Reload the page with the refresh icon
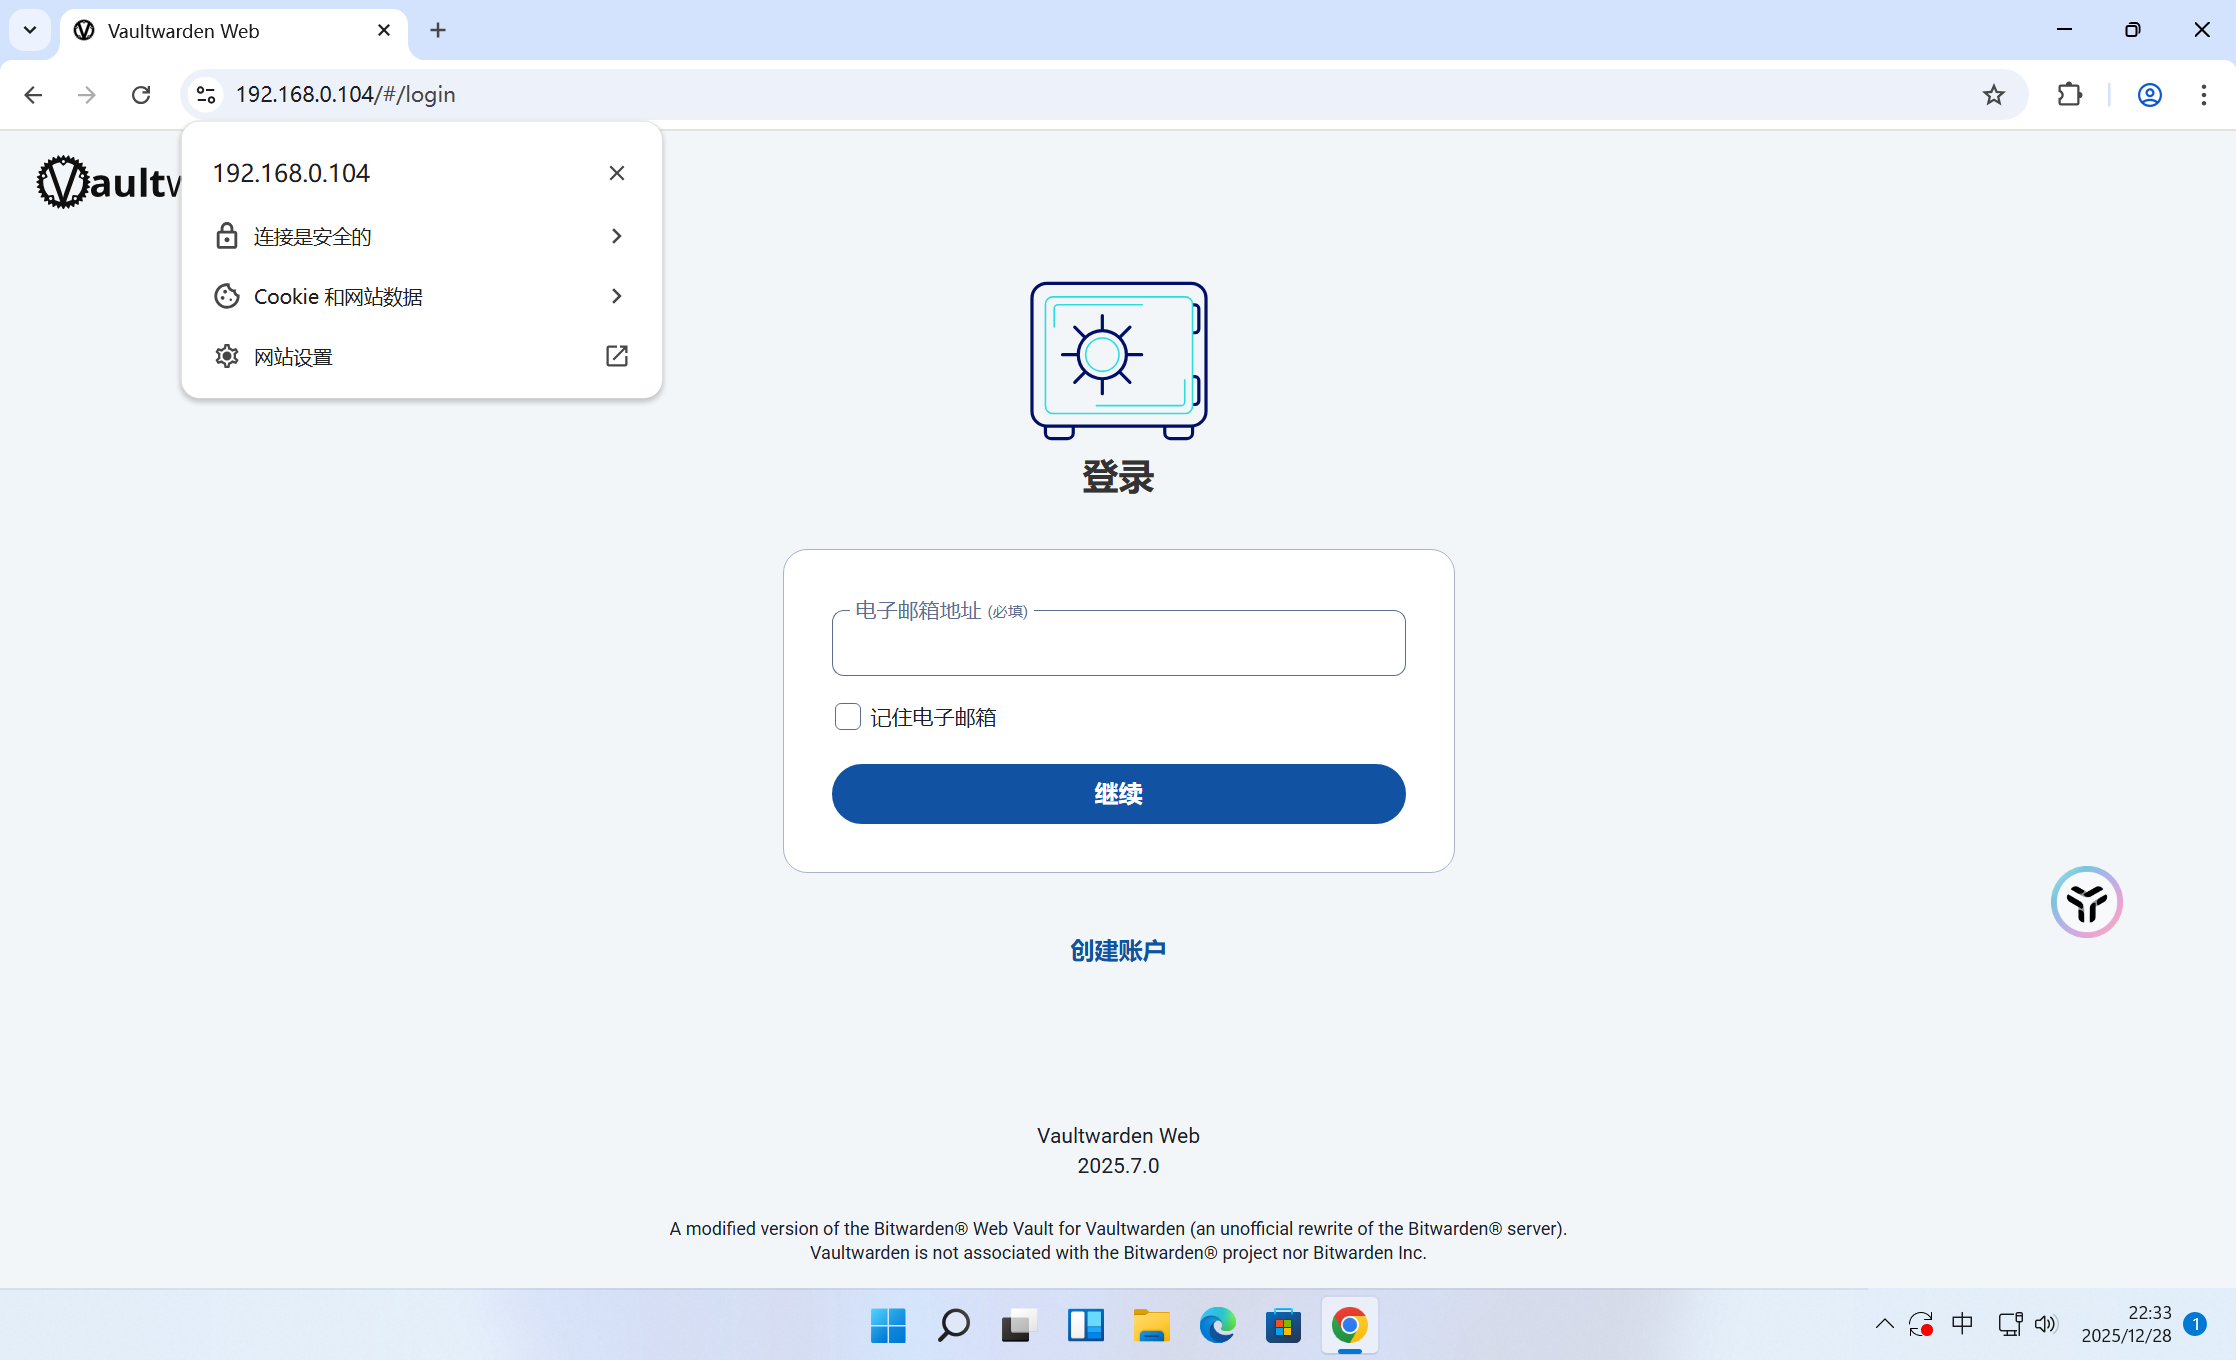 click(141, 94)
